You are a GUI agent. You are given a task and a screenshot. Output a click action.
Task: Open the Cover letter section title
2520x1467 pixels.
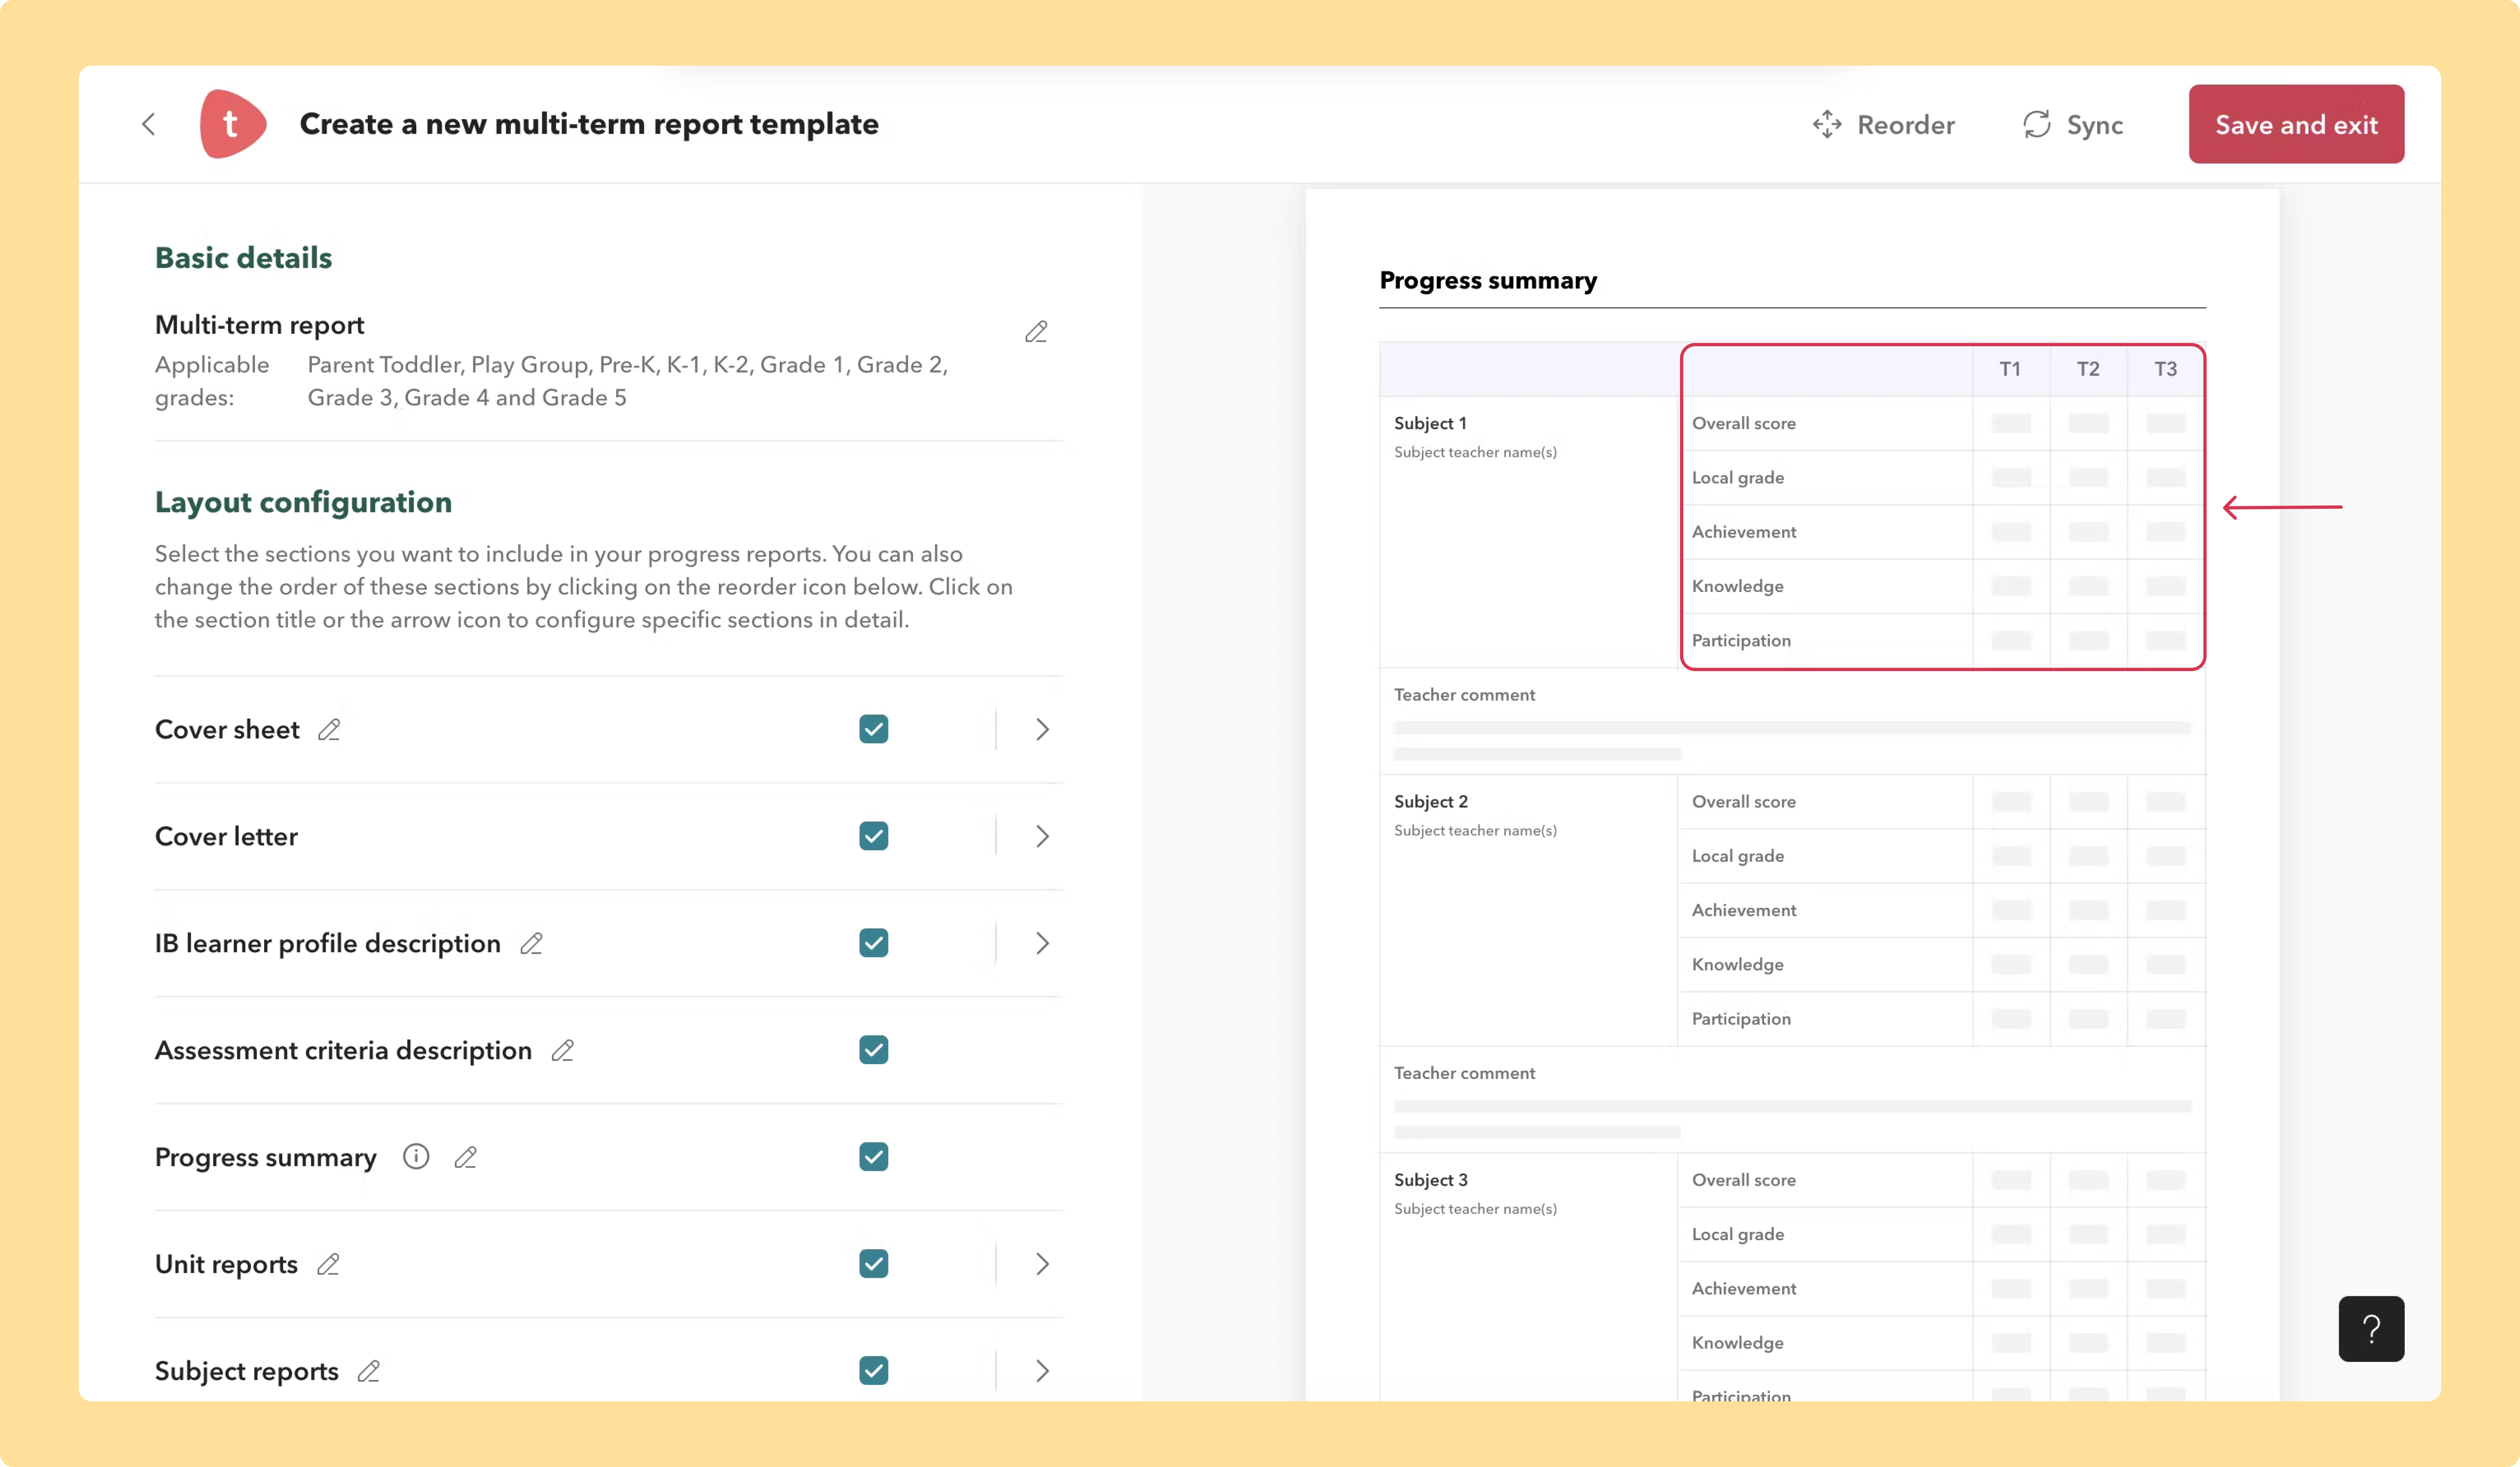pos(226,837)
